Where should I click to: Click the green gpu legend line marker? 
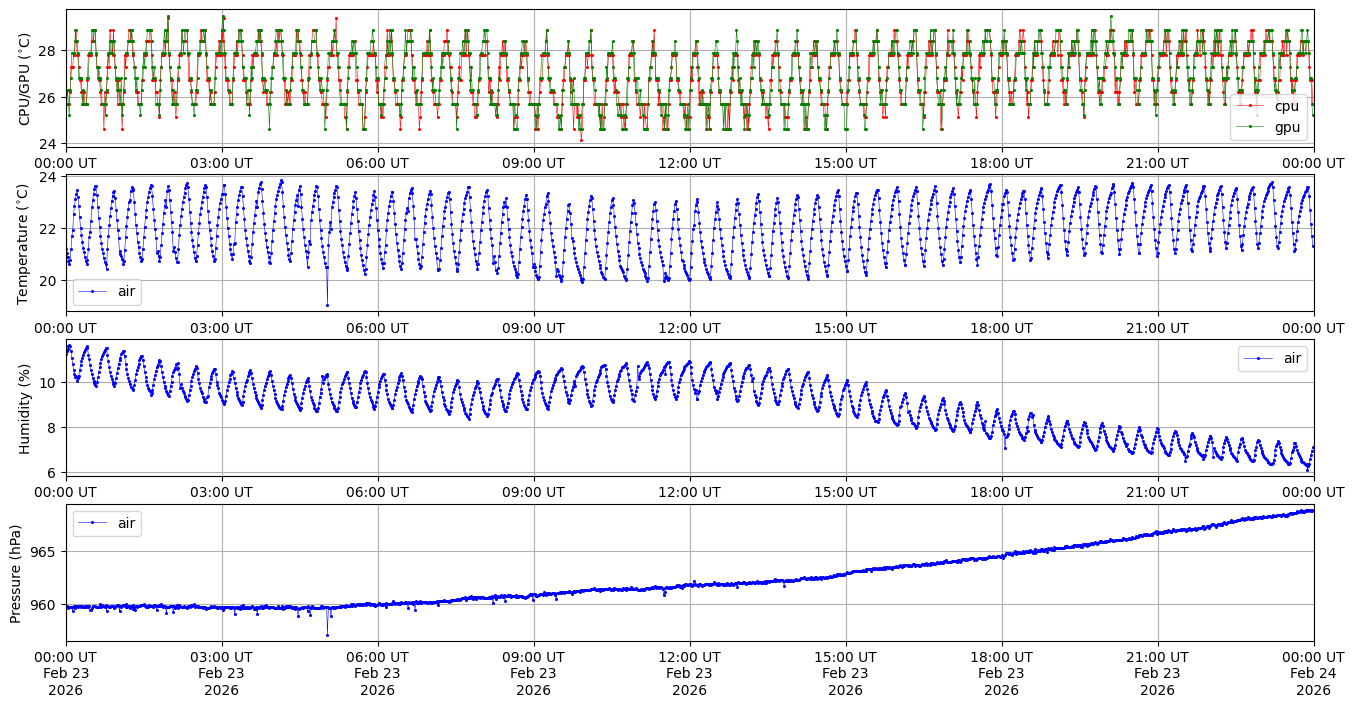click(x=1250, y=126)
